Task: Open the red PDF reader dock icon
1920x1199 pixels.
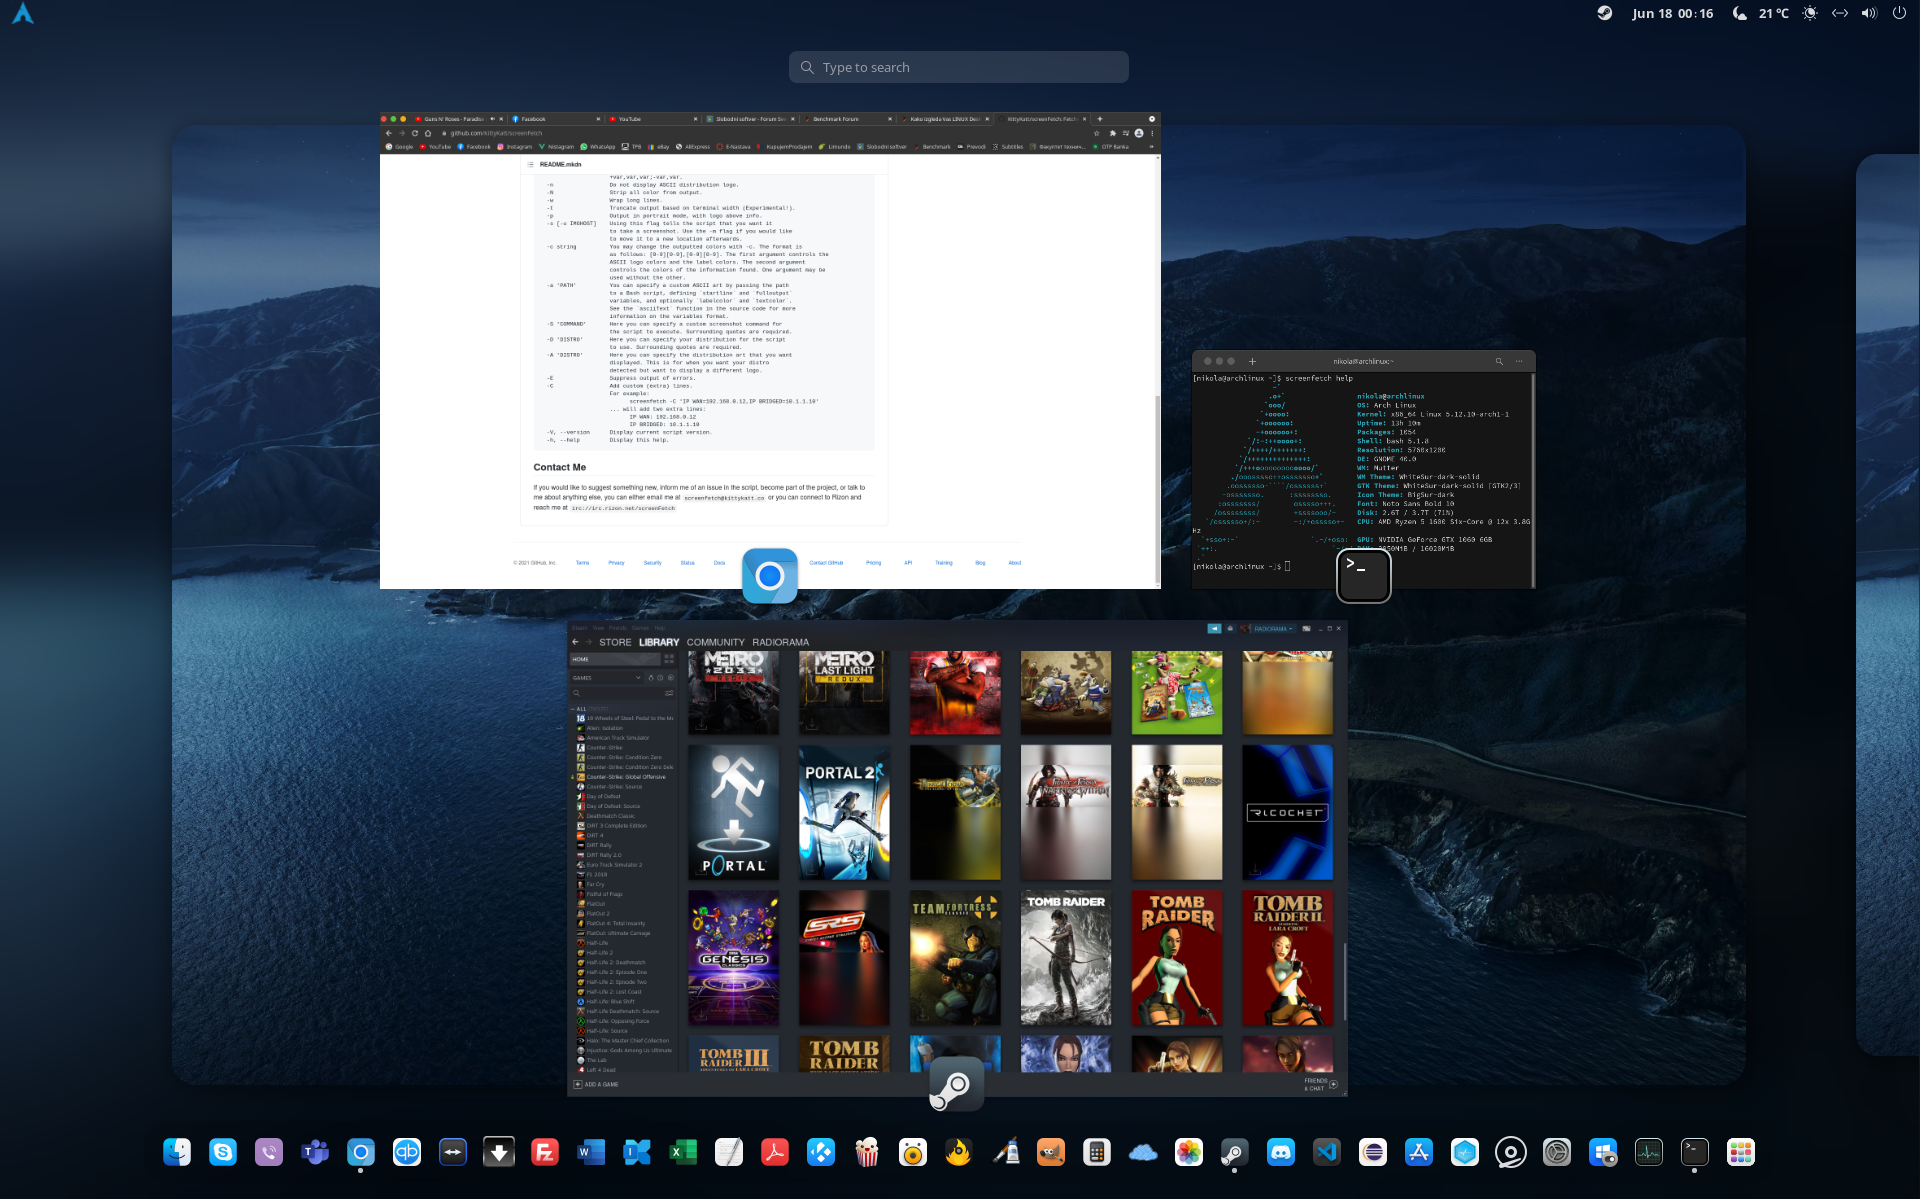Action: (775, 1152)
